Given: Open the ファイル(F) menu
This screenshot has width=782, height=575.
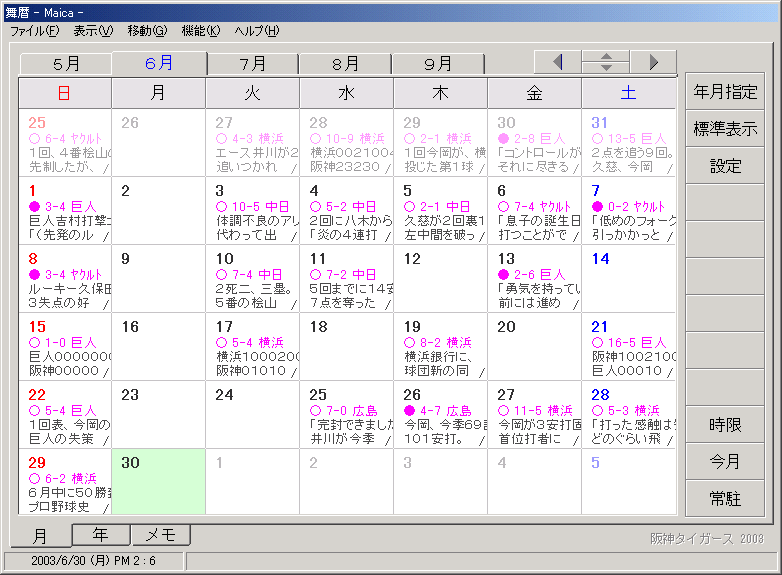Looking at the screenshot, I should 34,31.
